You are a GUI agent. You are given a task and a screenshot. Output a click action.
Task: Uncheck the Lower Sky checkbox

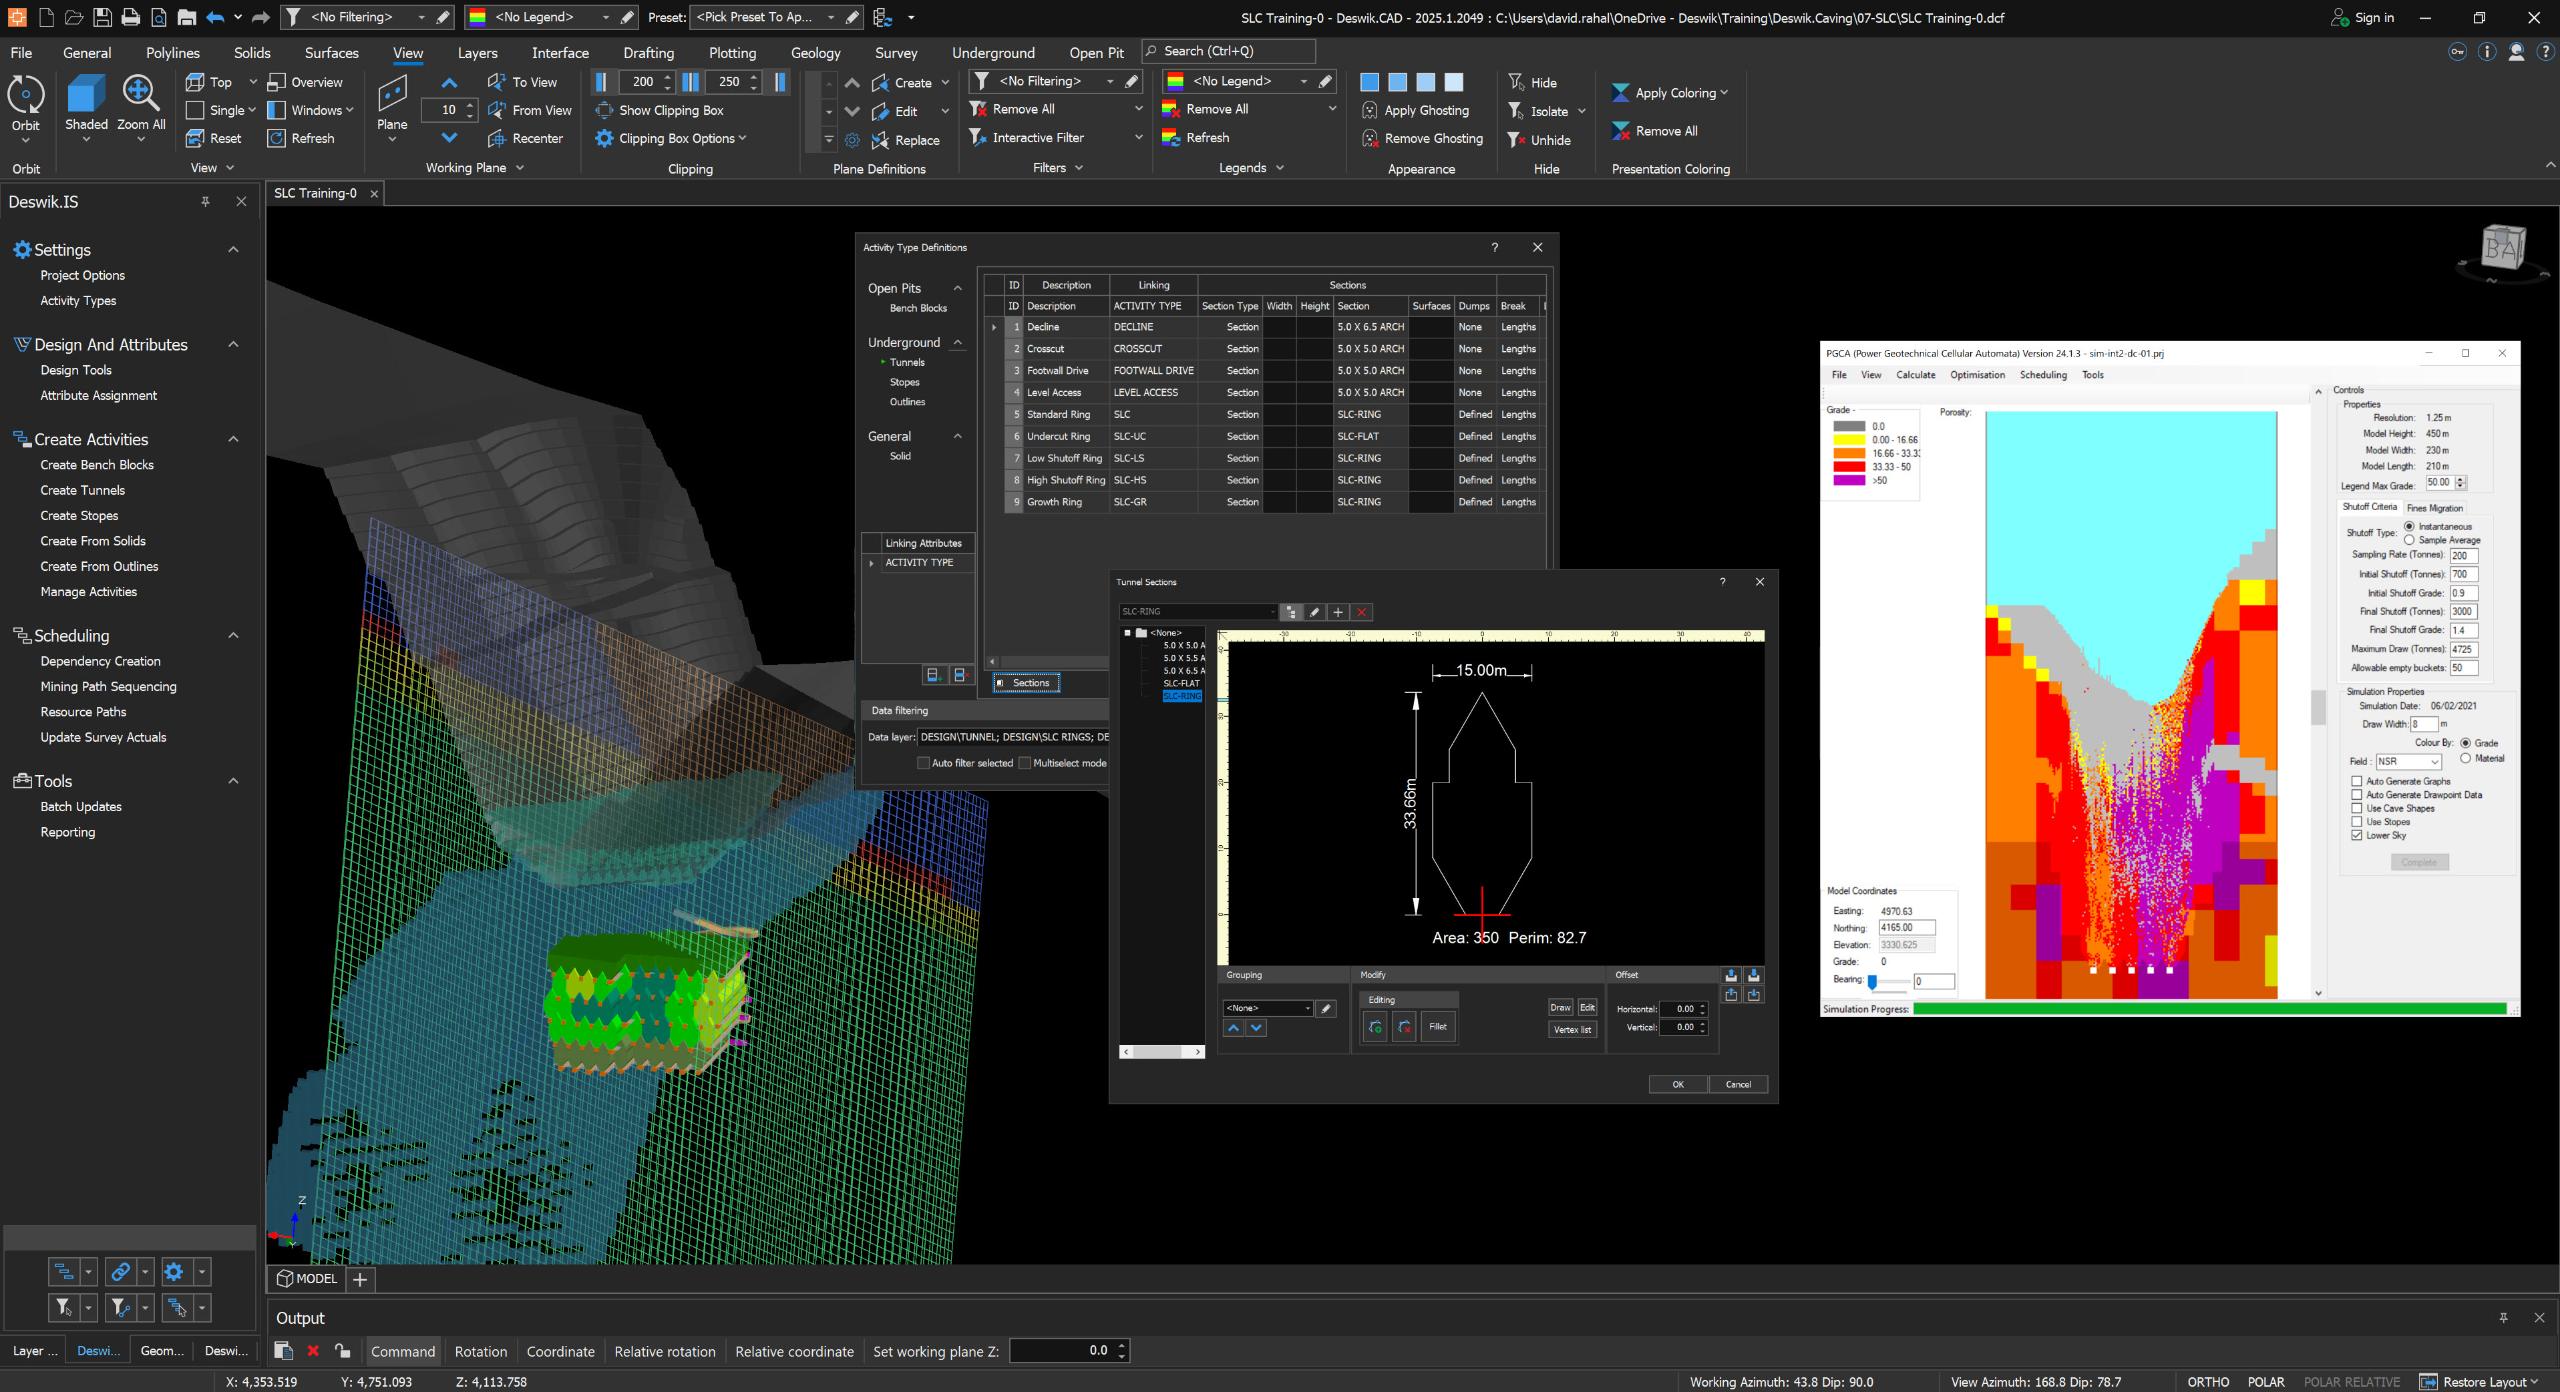2357,835
